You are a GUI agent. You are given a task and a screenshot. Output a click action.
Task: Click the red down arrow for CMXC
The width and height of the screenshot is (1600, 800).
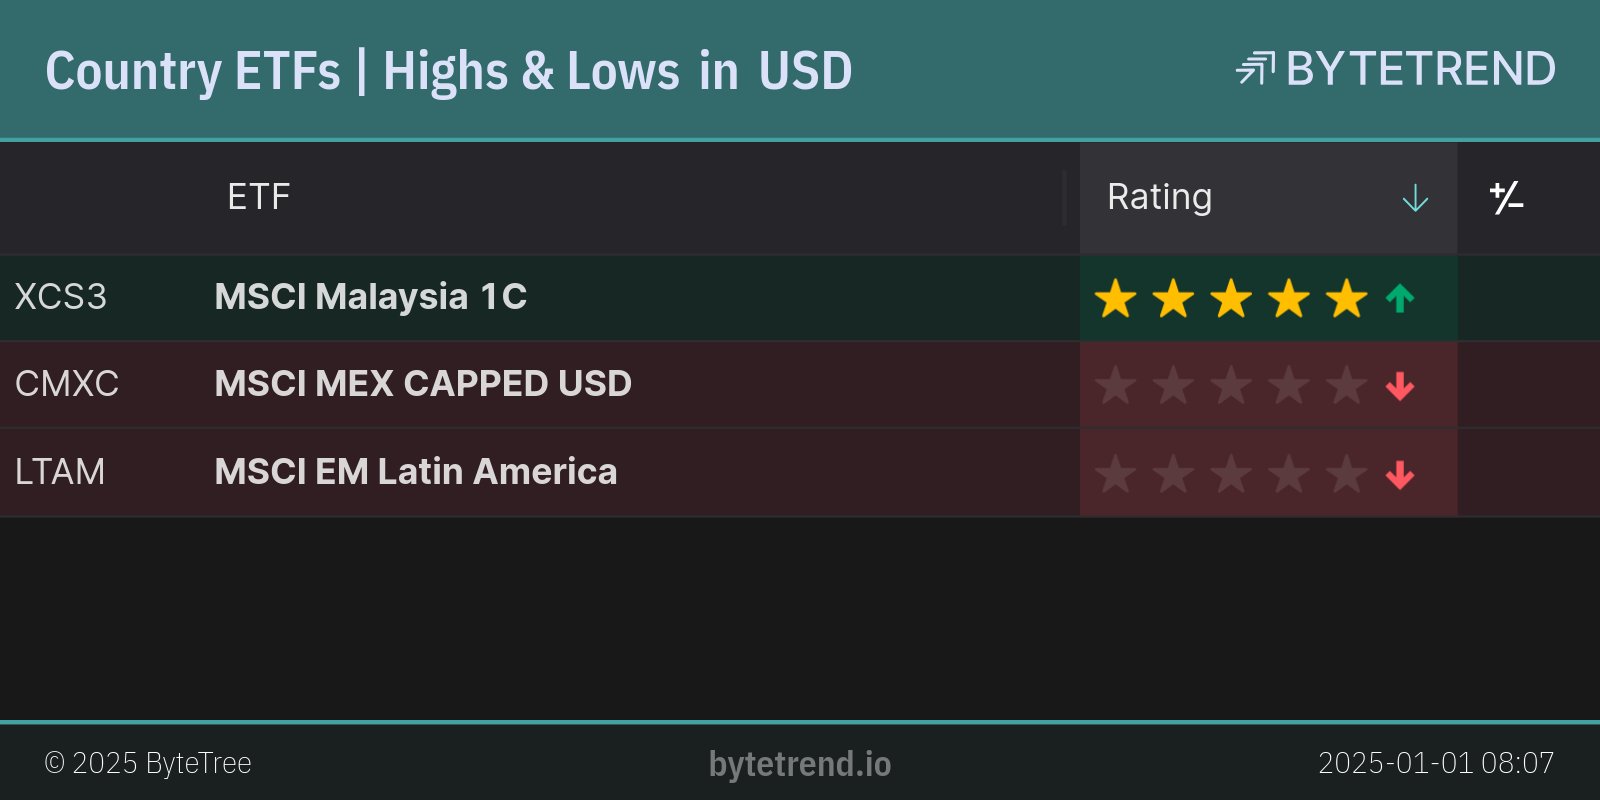coord(1400,386)
